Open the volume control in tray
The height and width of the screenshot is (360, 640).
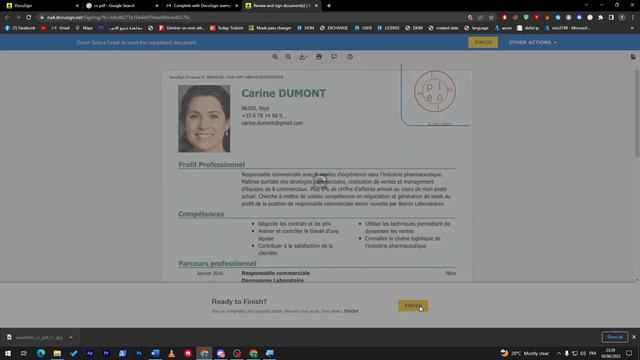583,353
